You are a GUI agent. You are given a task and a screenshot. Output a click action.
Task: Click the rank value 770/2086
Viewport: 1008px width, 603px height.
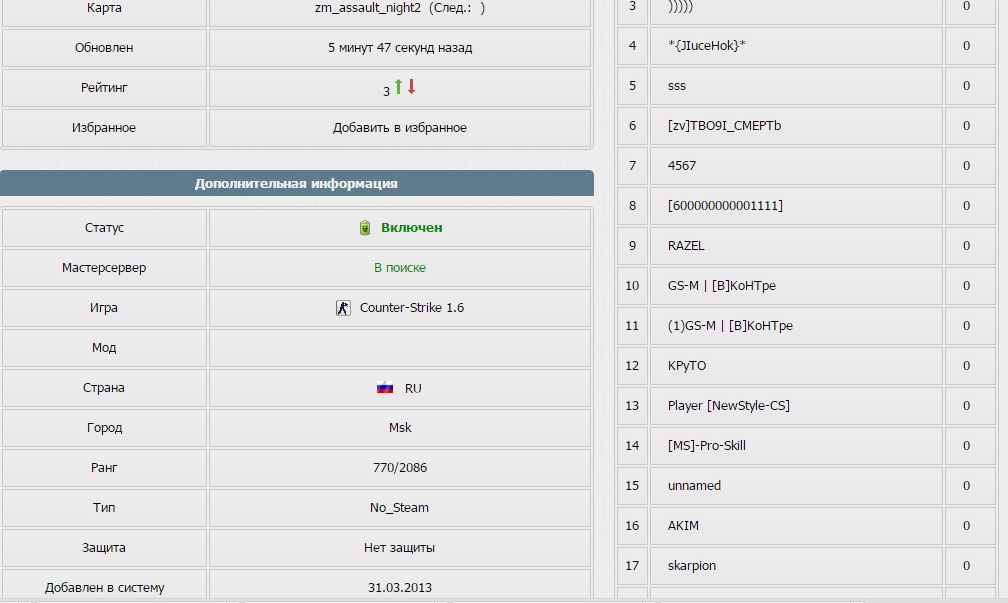(x=400, y=467)
